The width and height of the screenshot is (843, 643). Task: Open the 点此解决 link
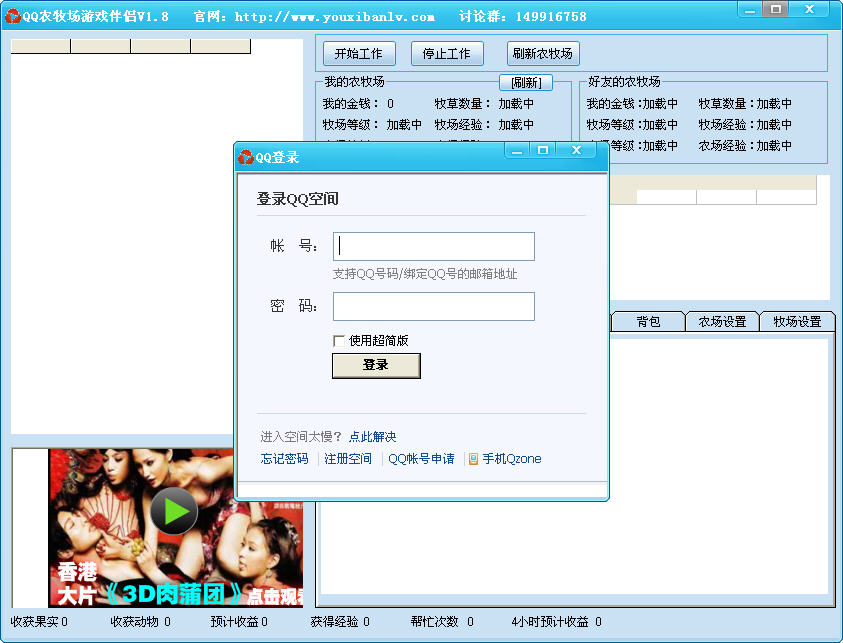pos(373,437)
